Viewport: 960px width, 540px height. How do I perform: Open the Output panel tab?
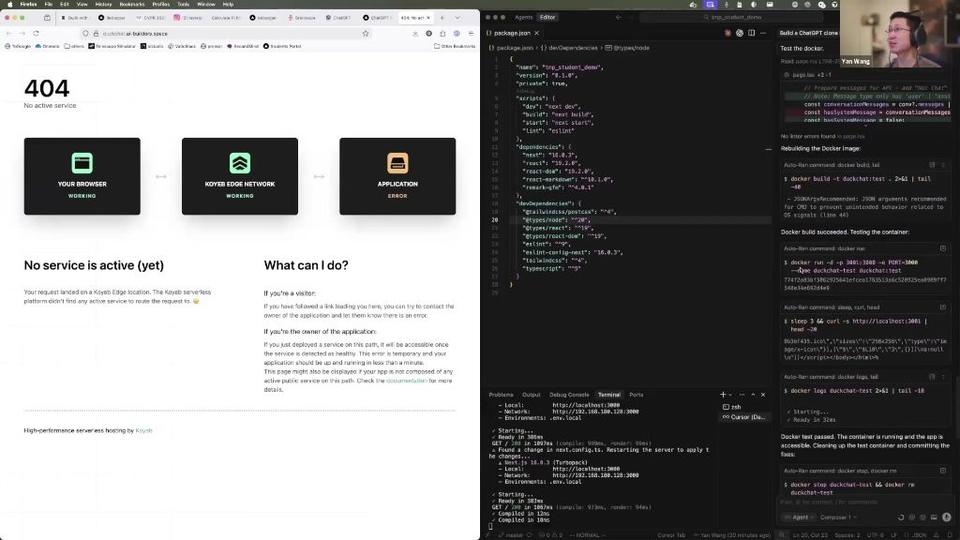(531, 395)
